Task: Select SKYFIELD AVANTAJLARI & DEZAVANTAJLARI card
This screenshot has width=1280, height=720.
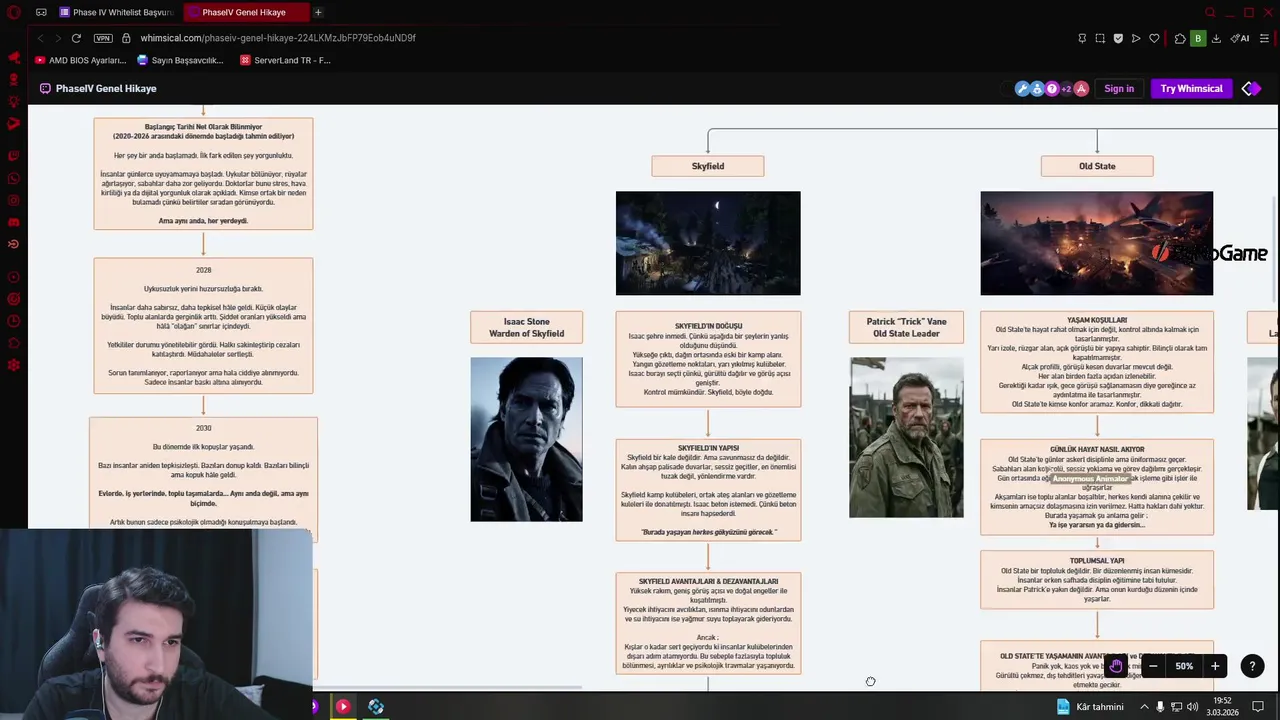Action: pos(708,623)
